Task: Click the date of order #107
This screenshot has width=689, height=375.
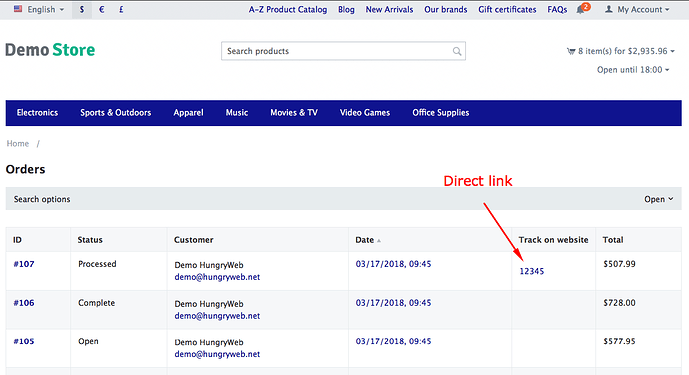Action: [393, 264]
